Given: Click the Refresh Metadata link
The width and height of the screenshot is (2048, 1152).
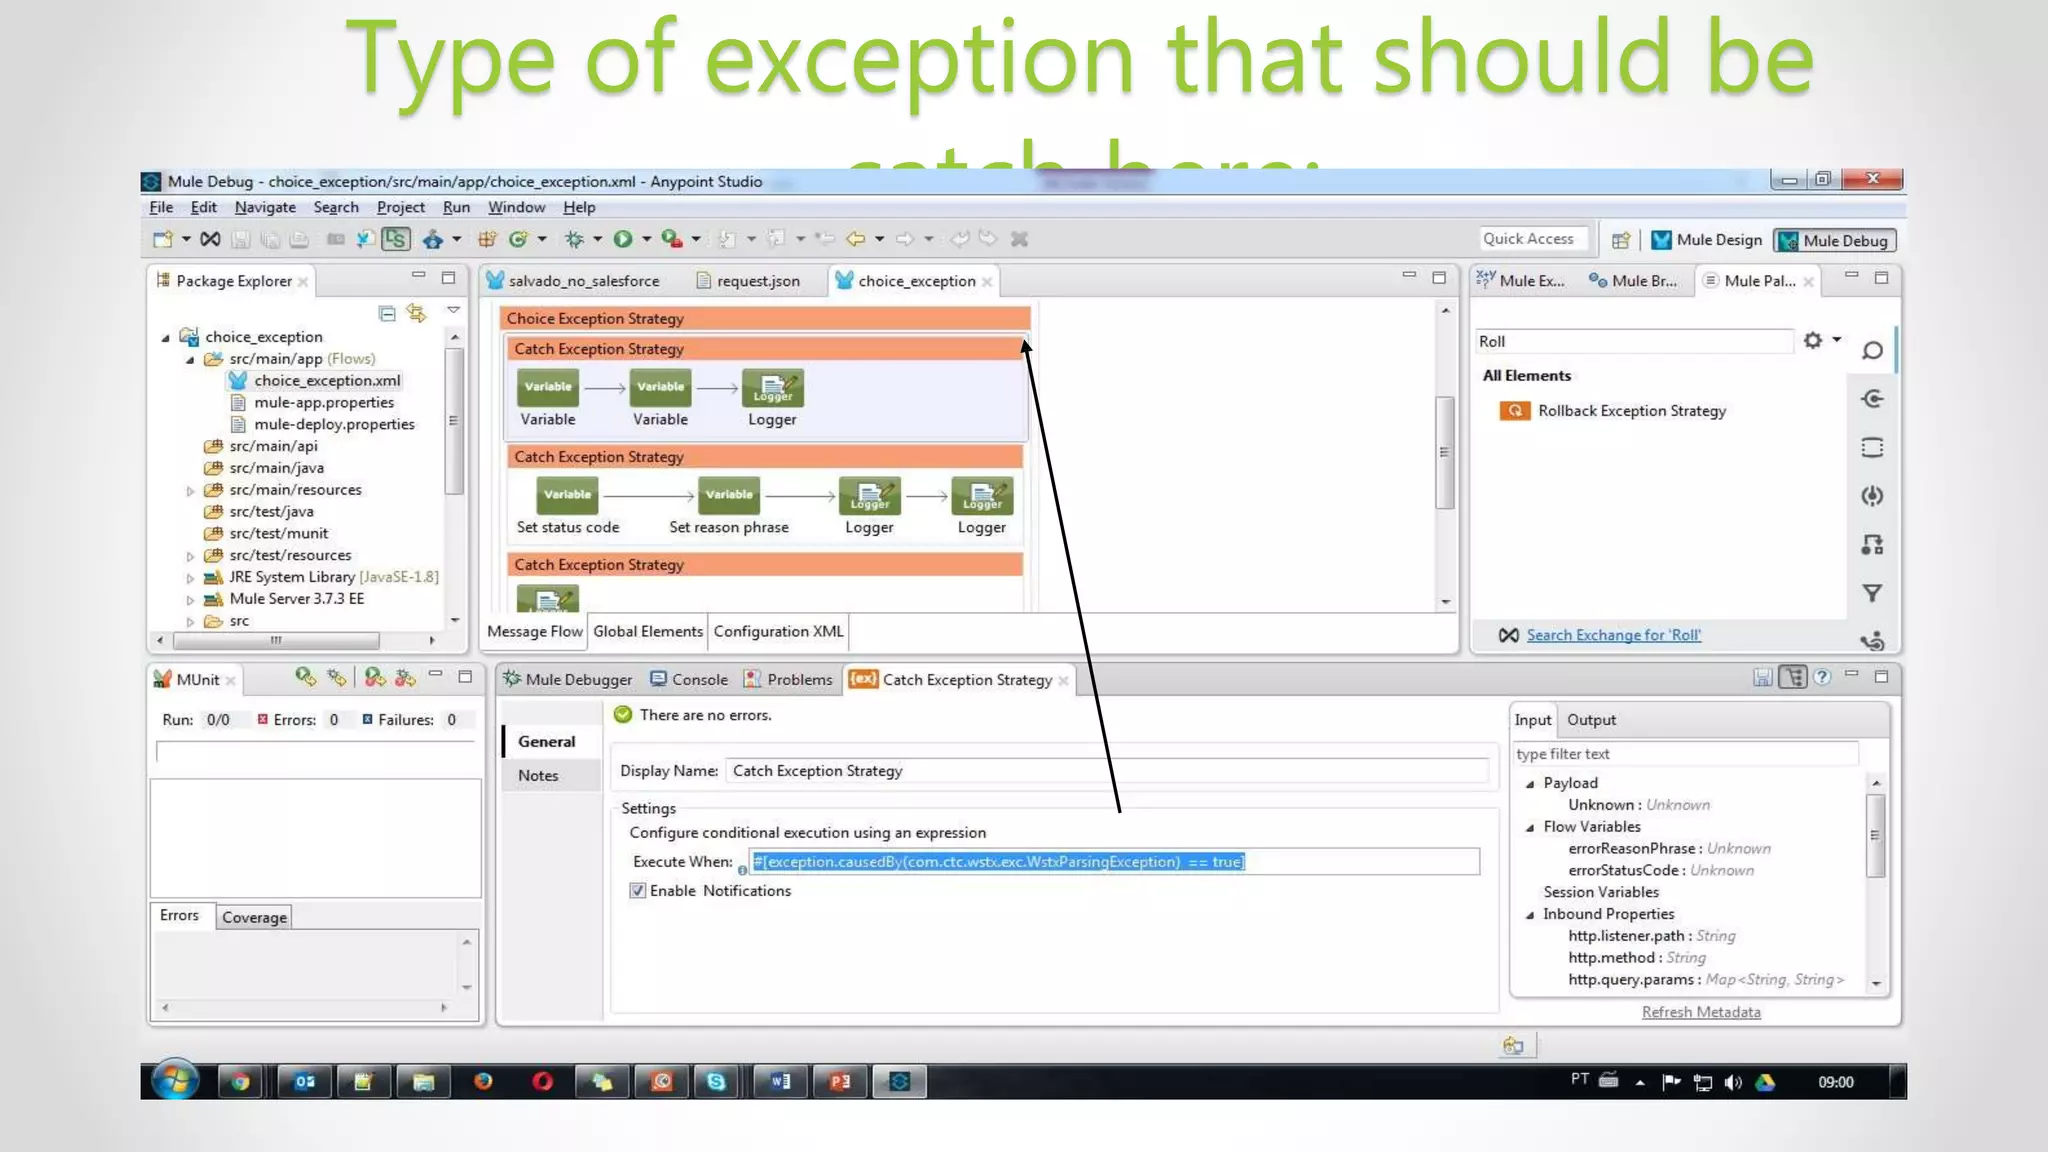Looking at the screenshot, I should (1701, 1012).
